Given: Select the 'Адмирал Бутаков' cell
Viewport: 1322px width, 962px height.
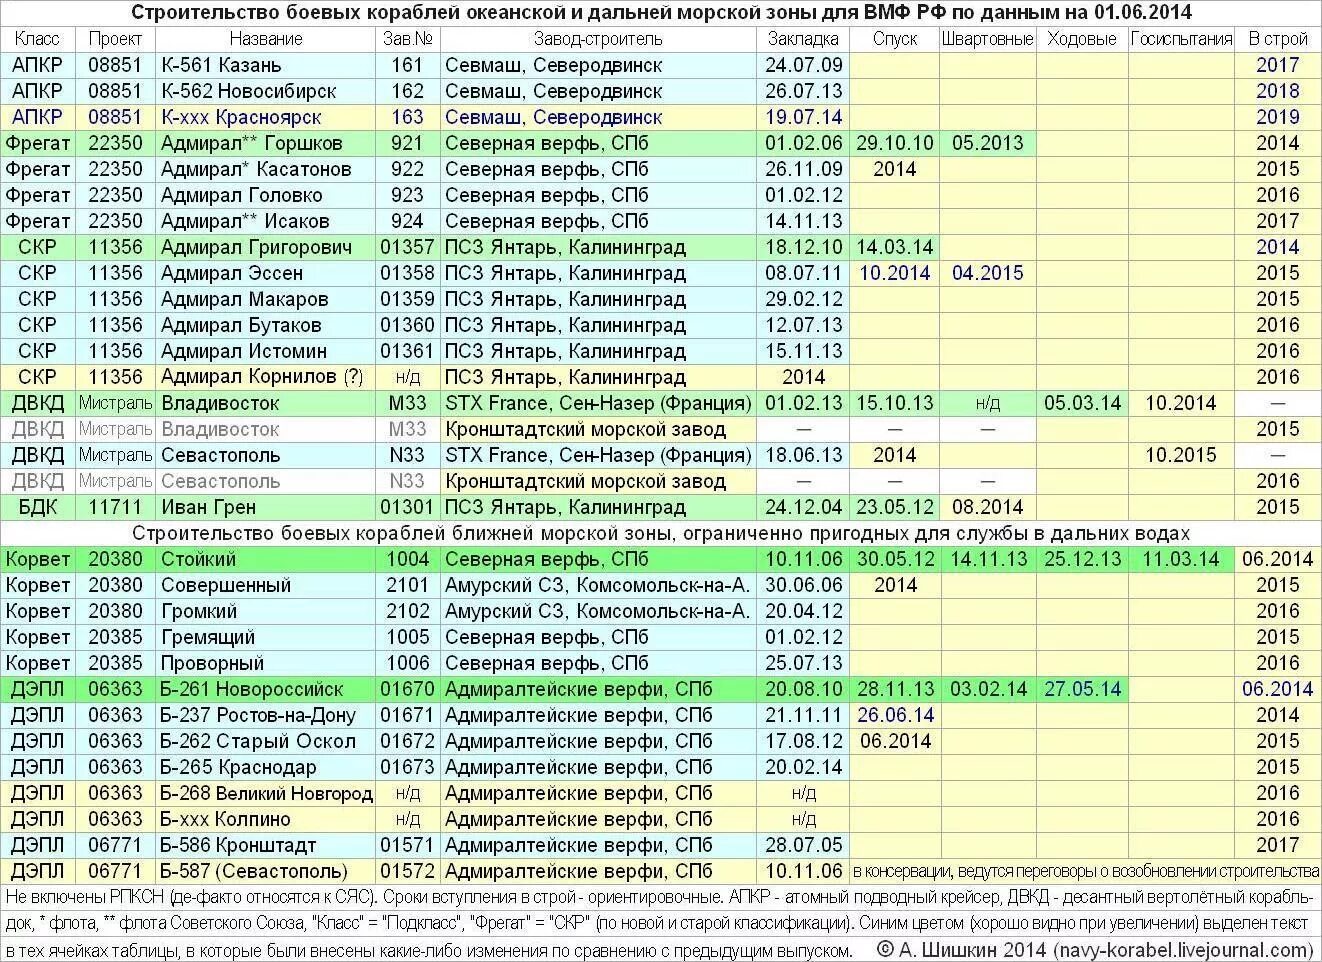Looking at the screenshot, I should [x=266, y=325].
